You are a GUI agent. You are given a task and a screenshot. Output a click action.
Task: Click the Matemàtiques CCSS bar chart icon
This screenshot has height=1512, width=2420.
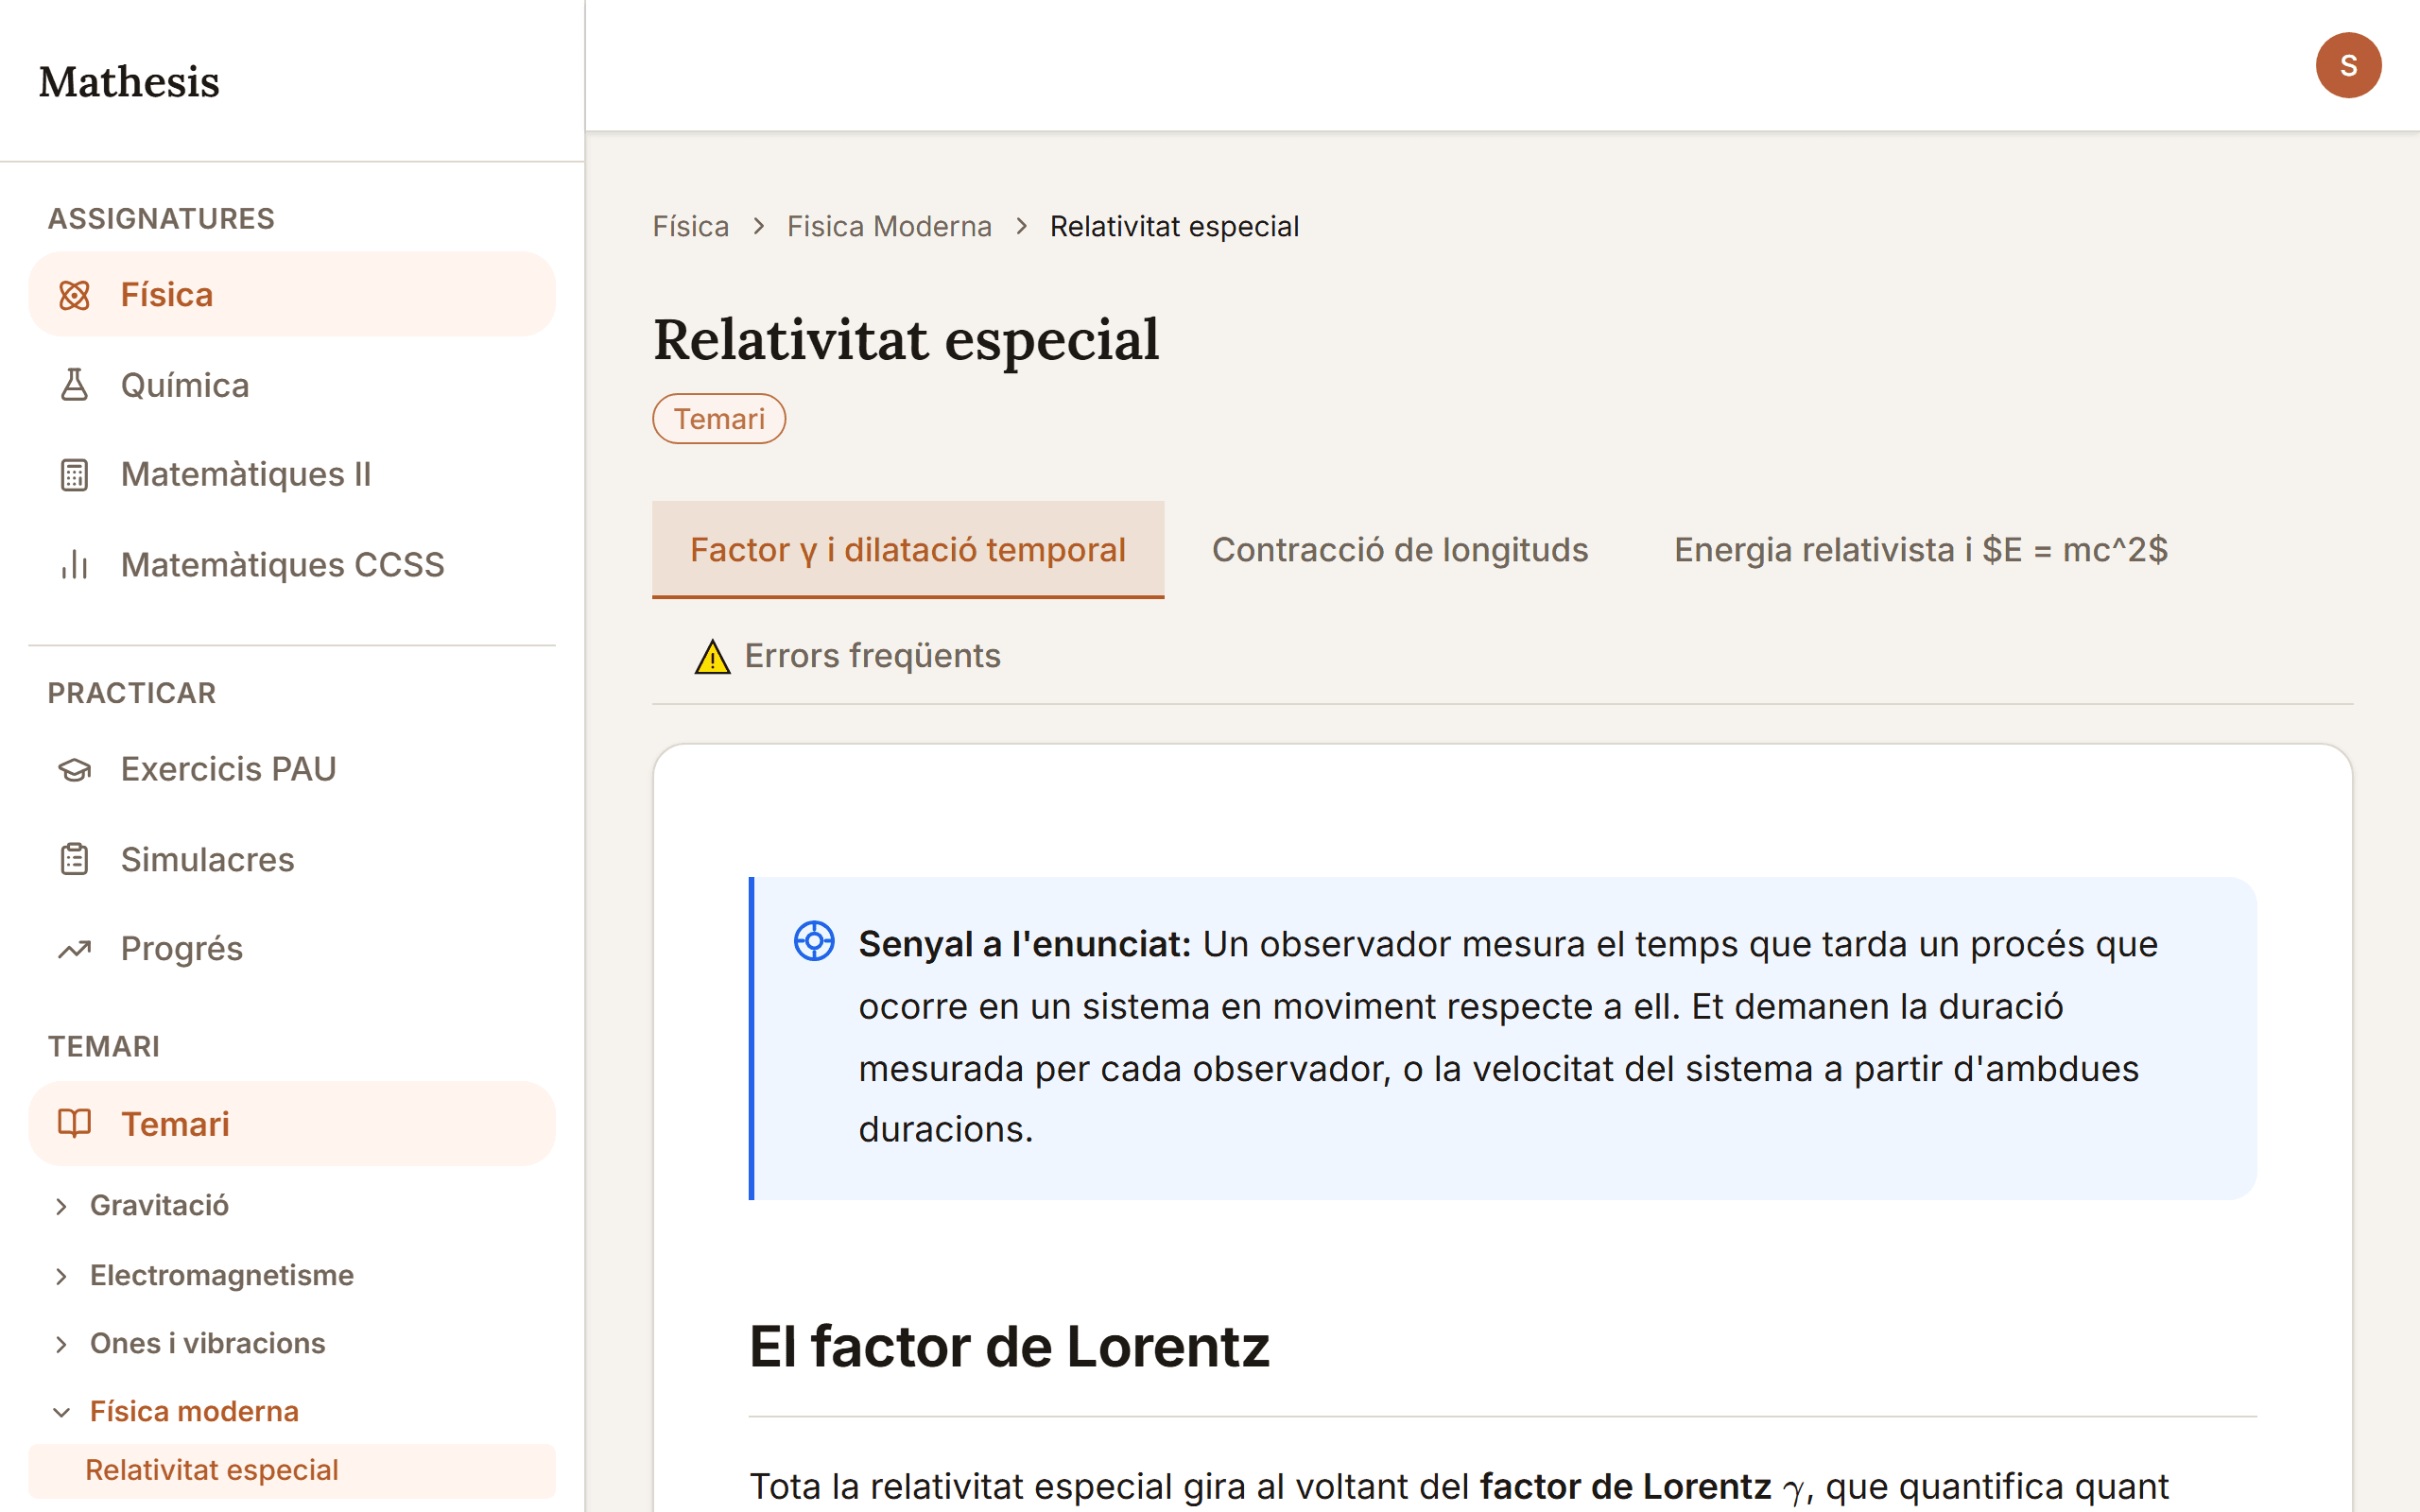tap(75, 565)
